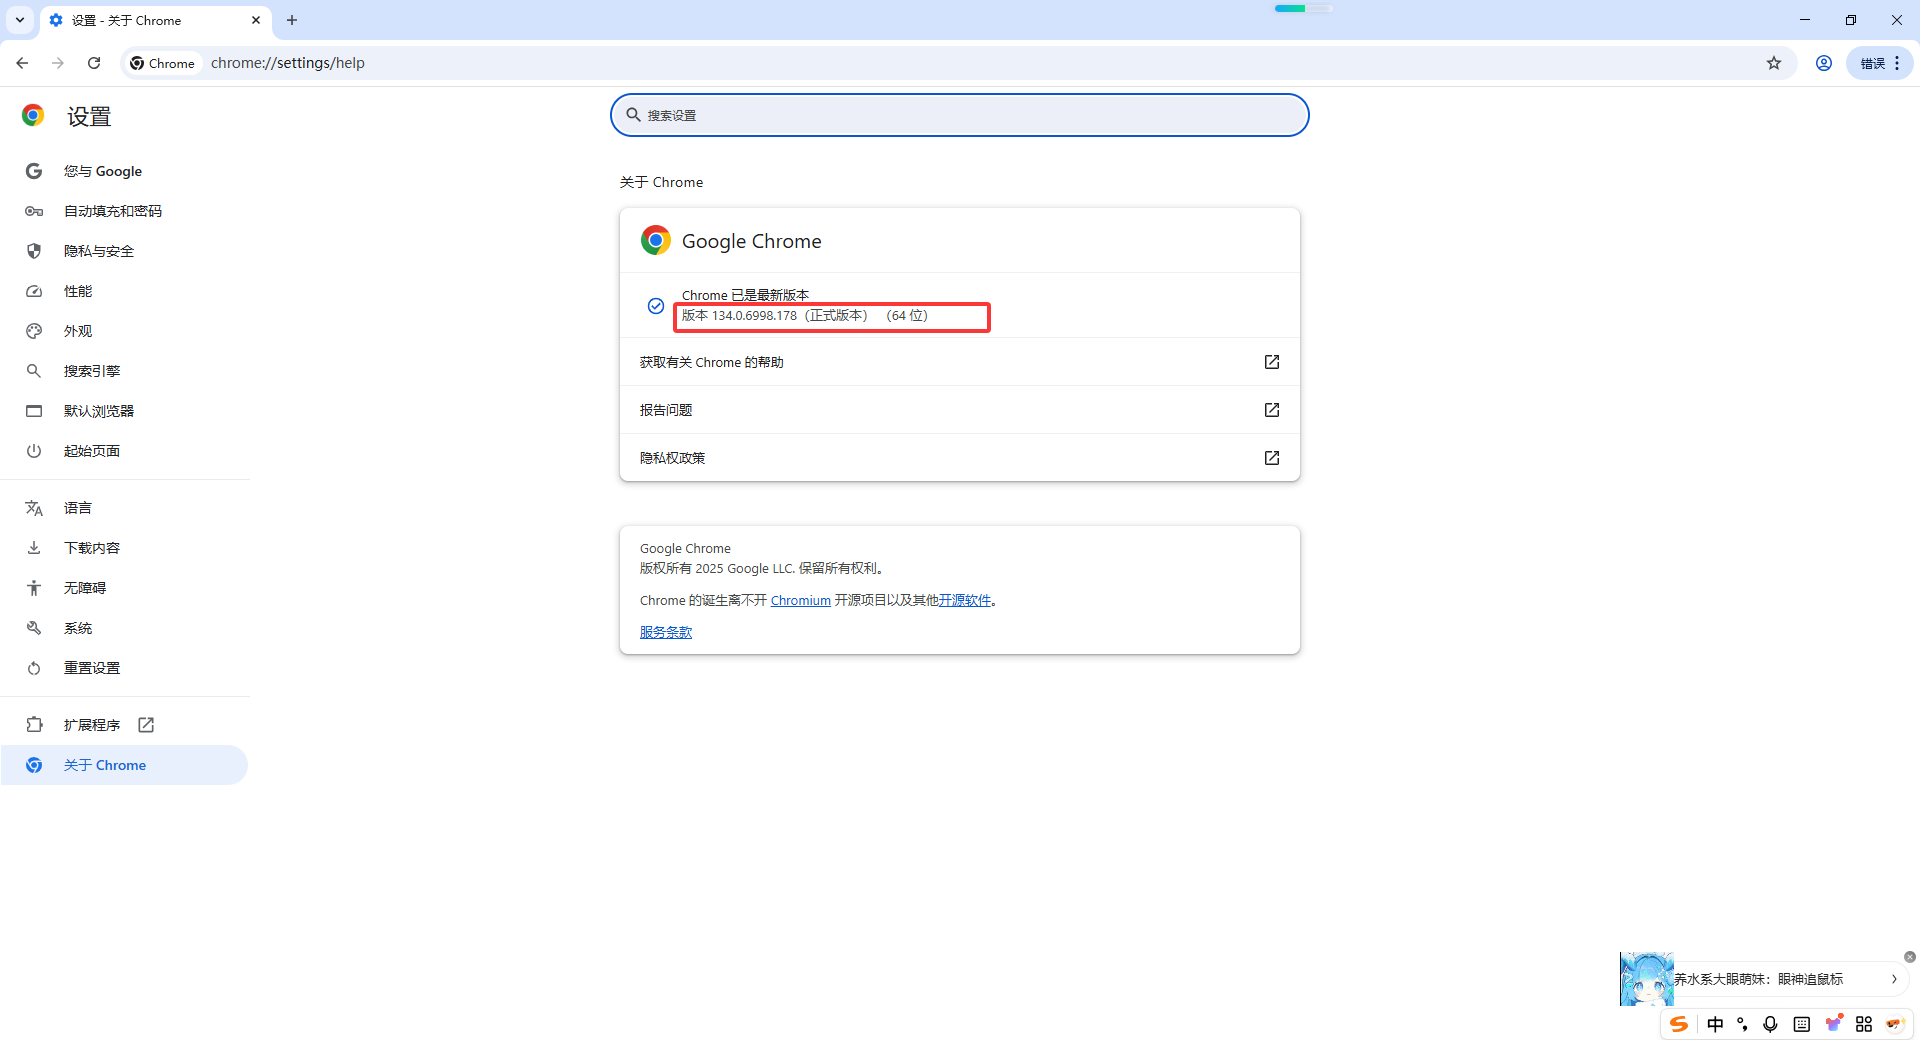This screenshot has height=1040, width=1920.
Task: Click the address bar URL
Action: coord(288,63)
